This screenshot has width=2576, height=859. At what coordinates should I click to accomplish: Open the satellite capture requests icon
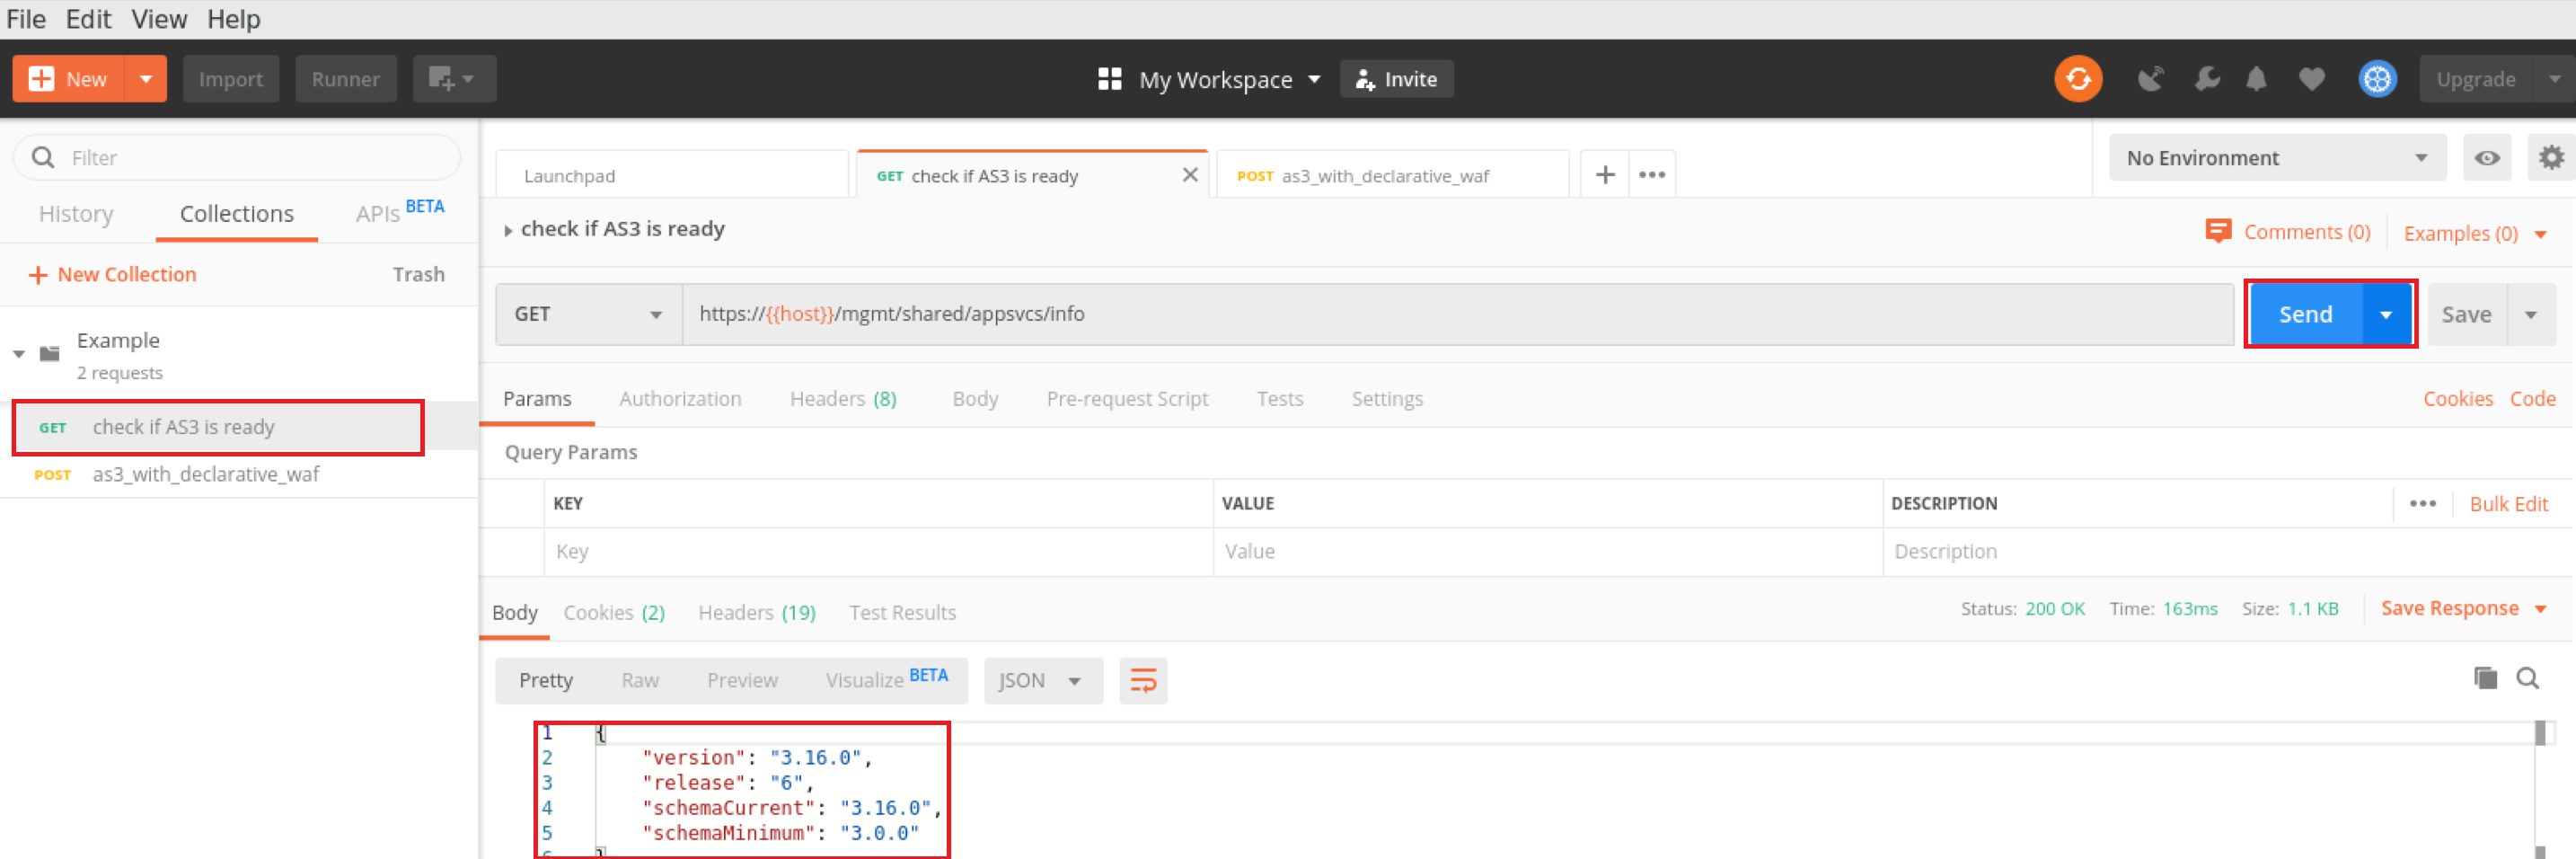(x=2150, y=79)
